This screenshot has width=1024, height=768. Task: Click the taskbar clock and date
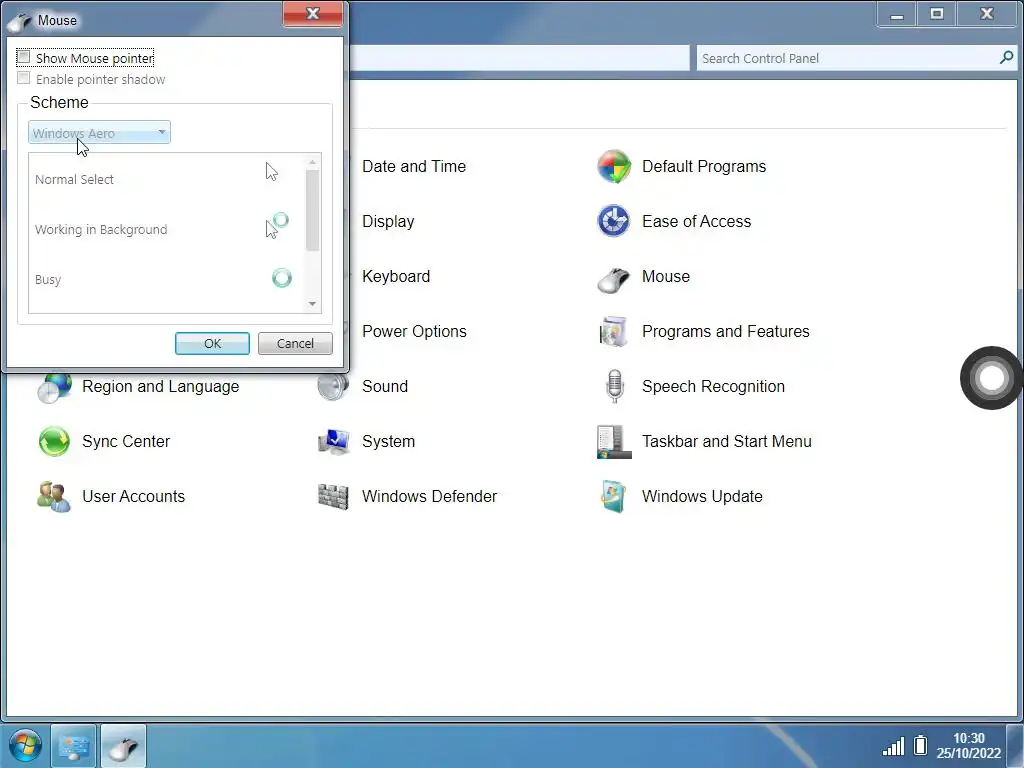[x=968, y=746]
